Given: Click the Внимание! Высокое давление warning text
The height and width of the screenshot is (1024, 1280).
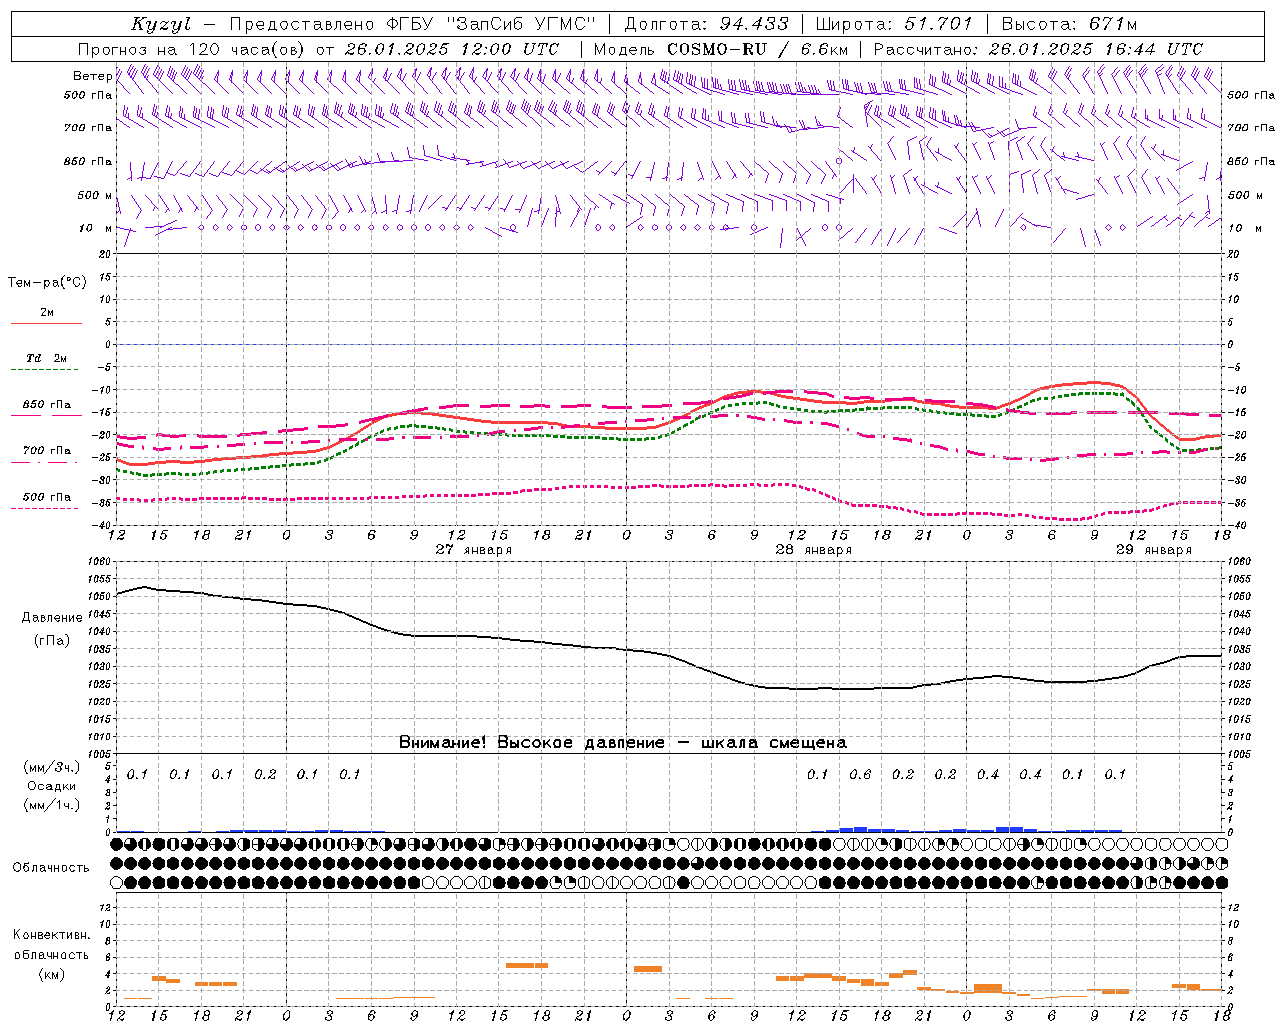Looking at the screenshot, I should point(622,743).
